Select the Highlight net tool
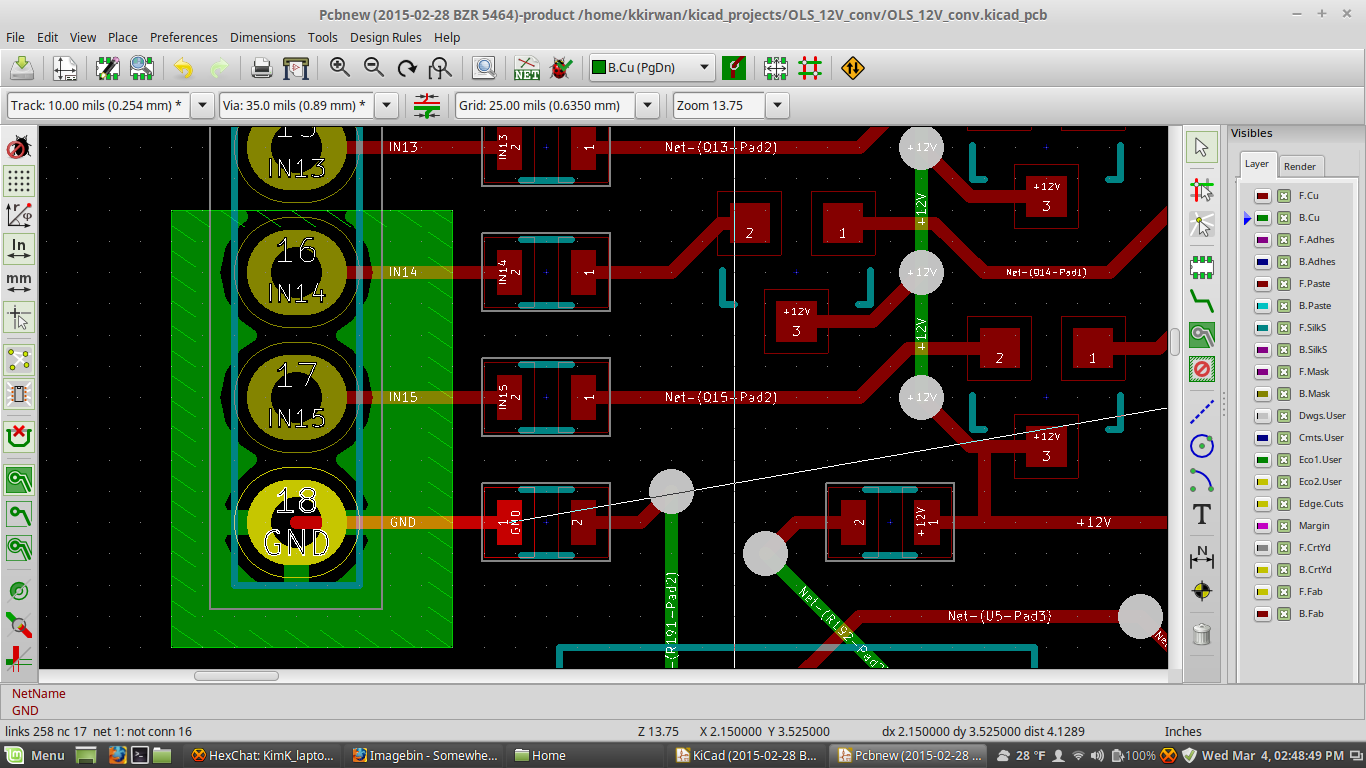This screenshot has height=768, width=1366. click(x=1202, y=190)
